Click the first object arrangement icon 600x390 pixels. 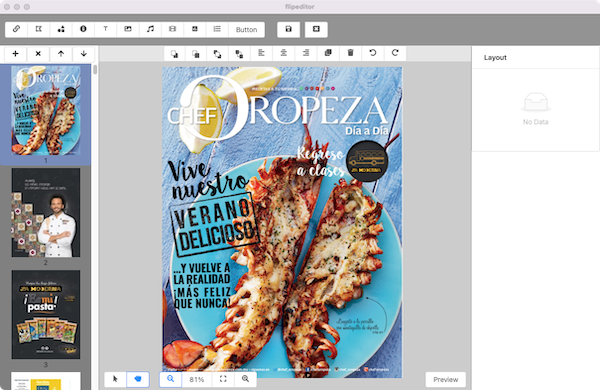(x=174, y=54)
